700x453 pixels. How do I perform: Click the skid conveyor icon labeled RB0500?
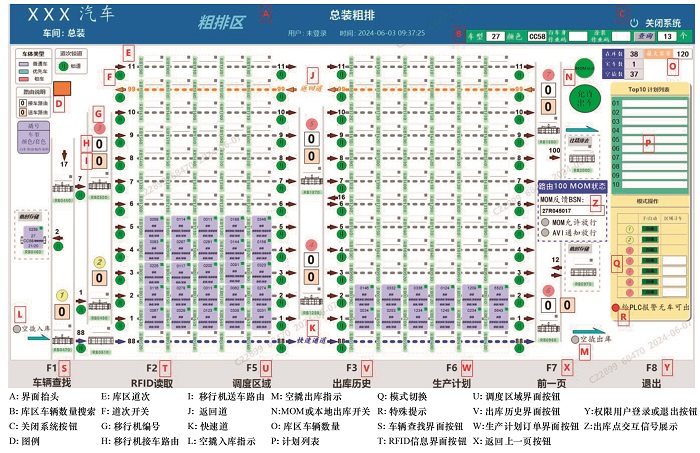coord(100,185)
